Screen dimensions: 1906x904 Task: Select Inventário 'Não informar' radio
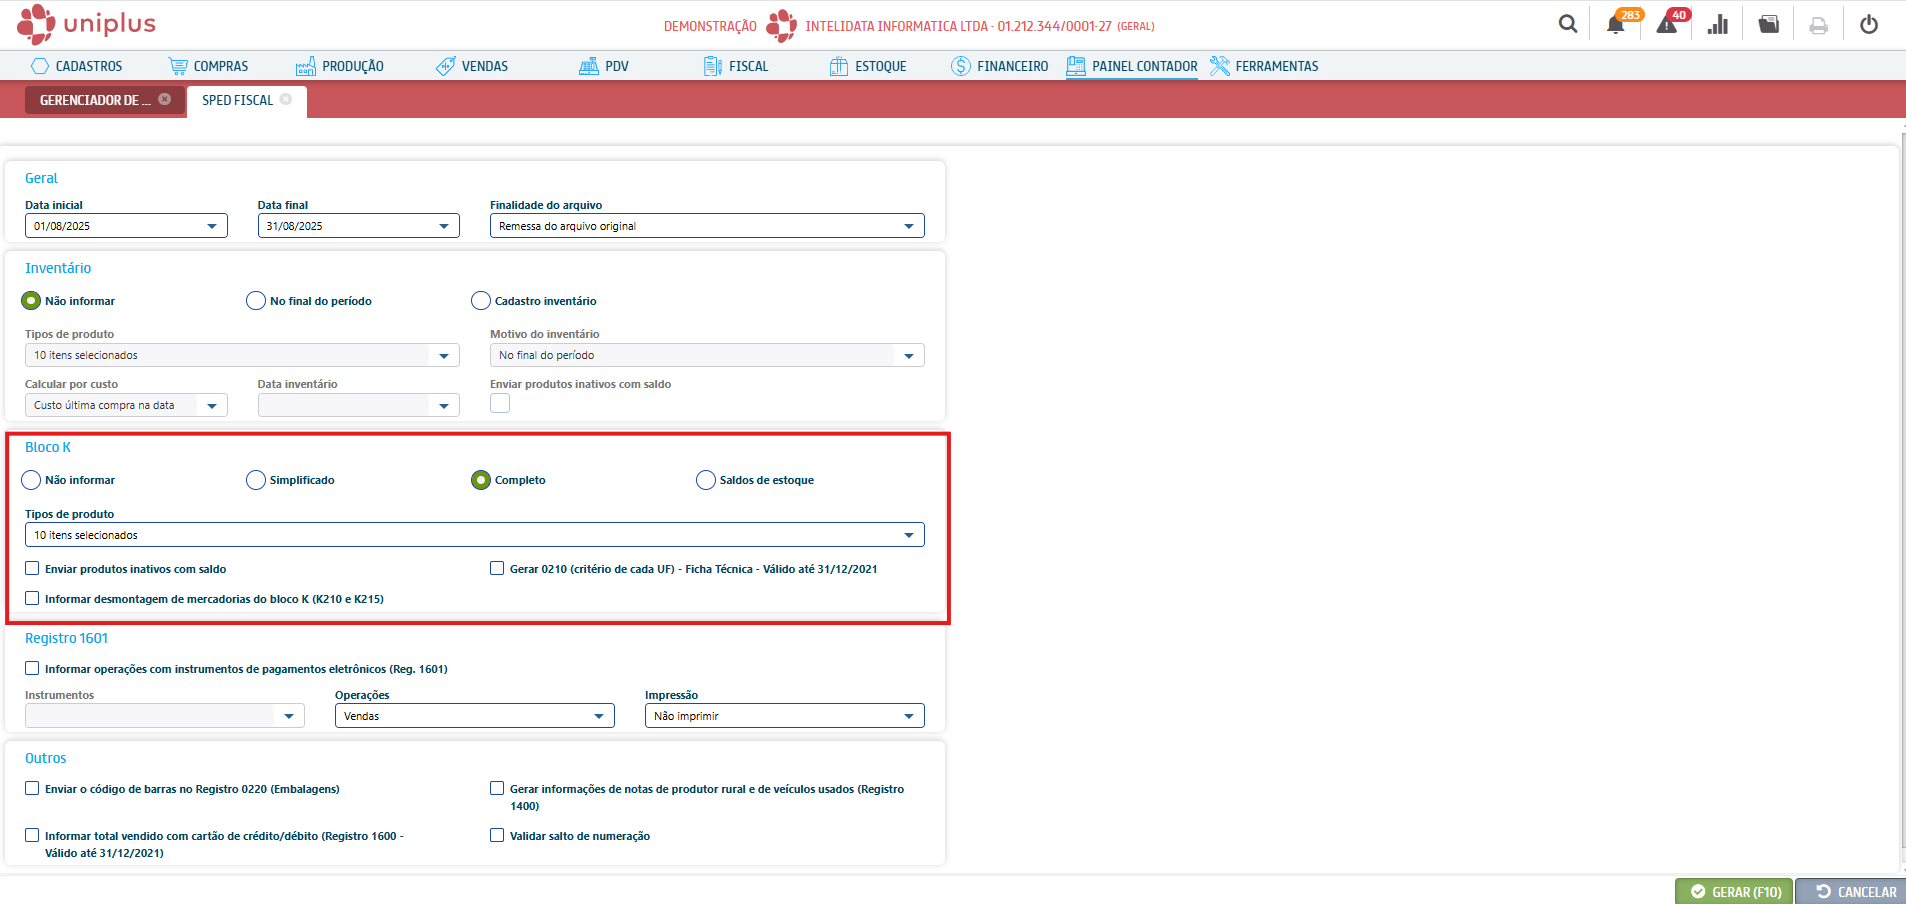pyautogui.click(x=31, y=300)
